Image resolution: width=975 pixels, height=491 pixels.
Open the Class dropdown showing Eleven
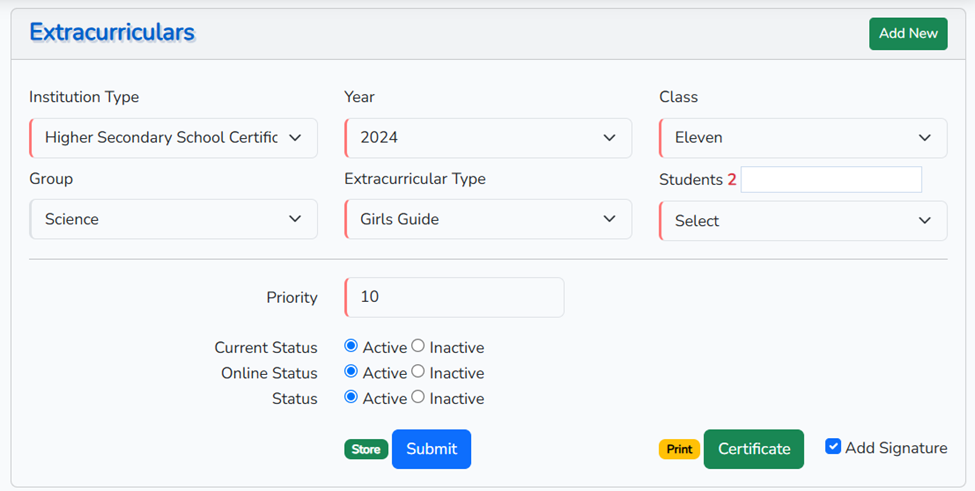[x=803, y=138]
